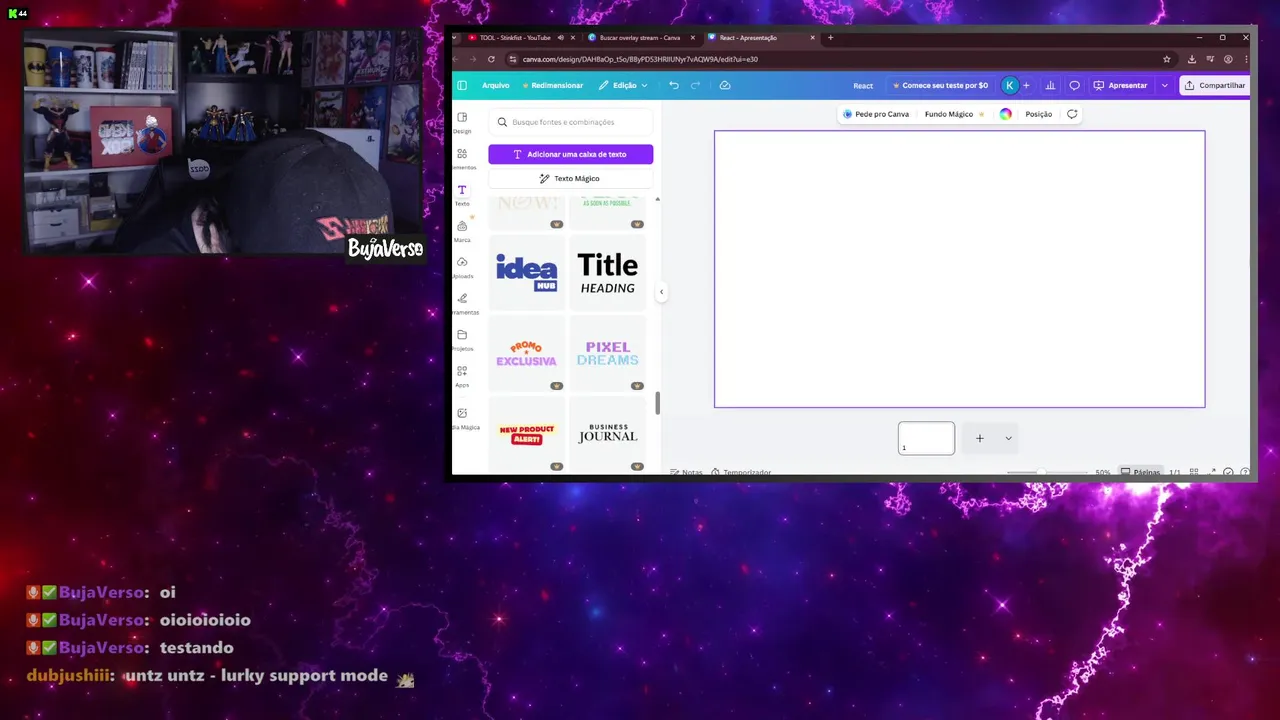Select the PIXEL DREAMS font combination
The height and width of the screenshot is (720, 1280).
pos(608,354)
